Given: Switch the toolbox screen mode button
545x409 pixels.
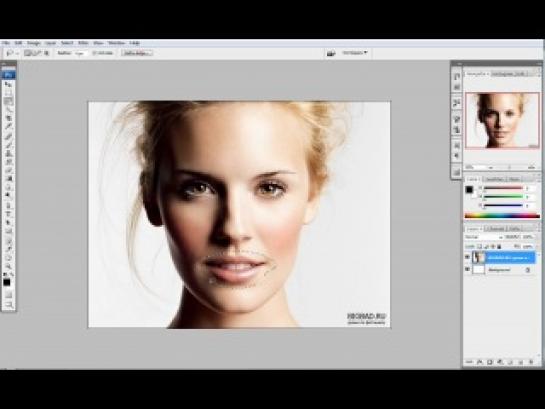Looking at the screenshot, I should coord(8,305).
